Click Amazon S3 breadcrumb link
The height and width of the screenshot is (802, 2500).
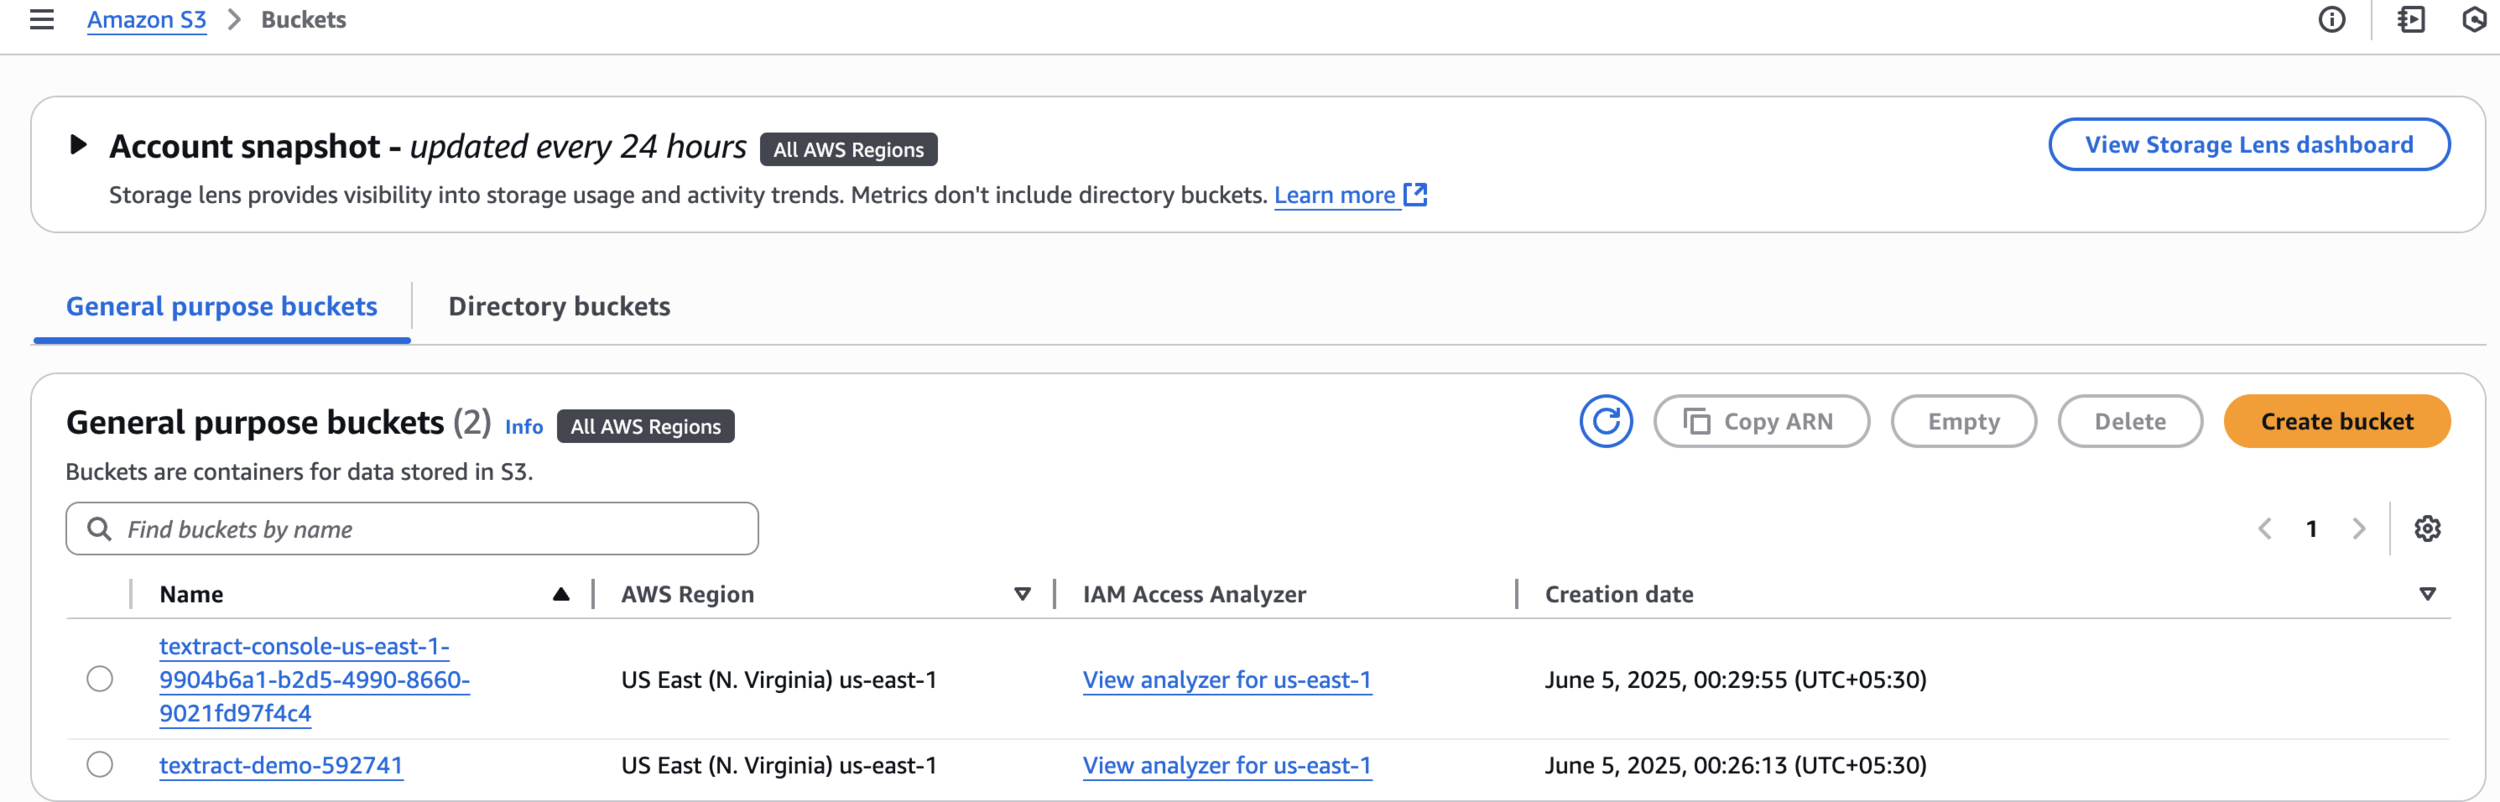click(146, 20)
